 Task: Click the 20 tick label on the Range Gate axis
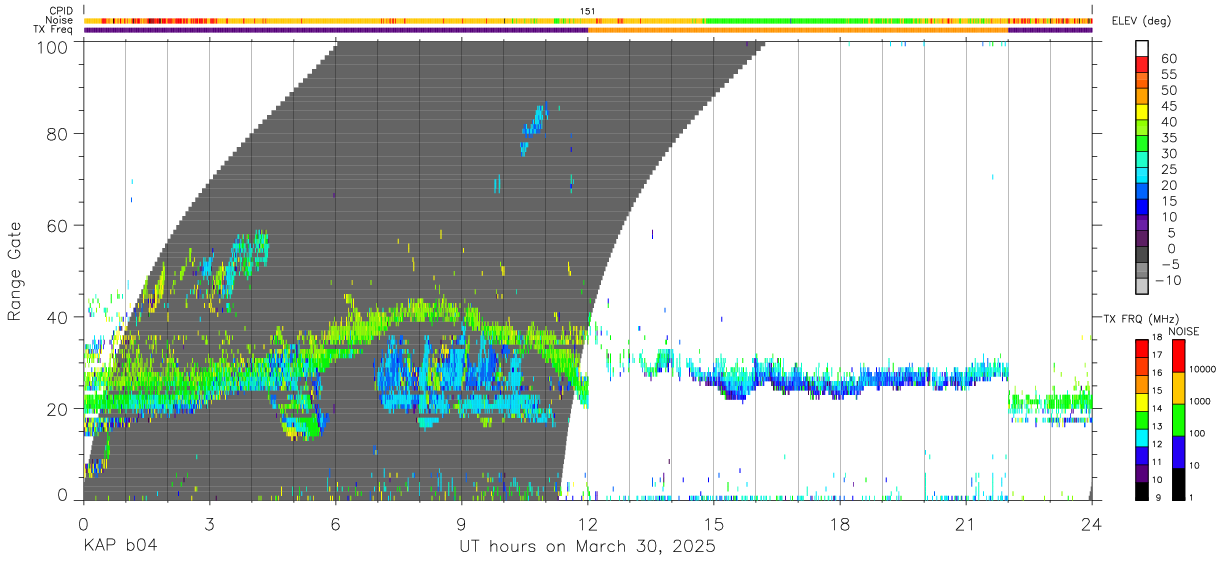(x=59, y=409)
